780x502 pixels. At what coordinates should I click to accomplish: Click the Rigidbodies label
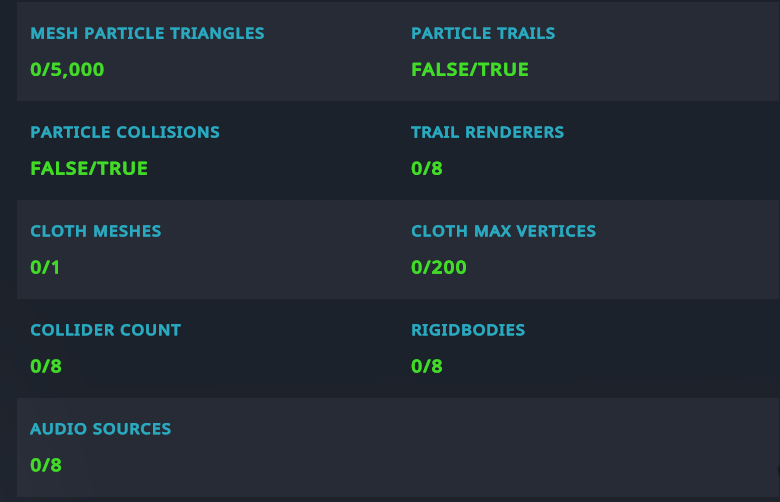467,330
